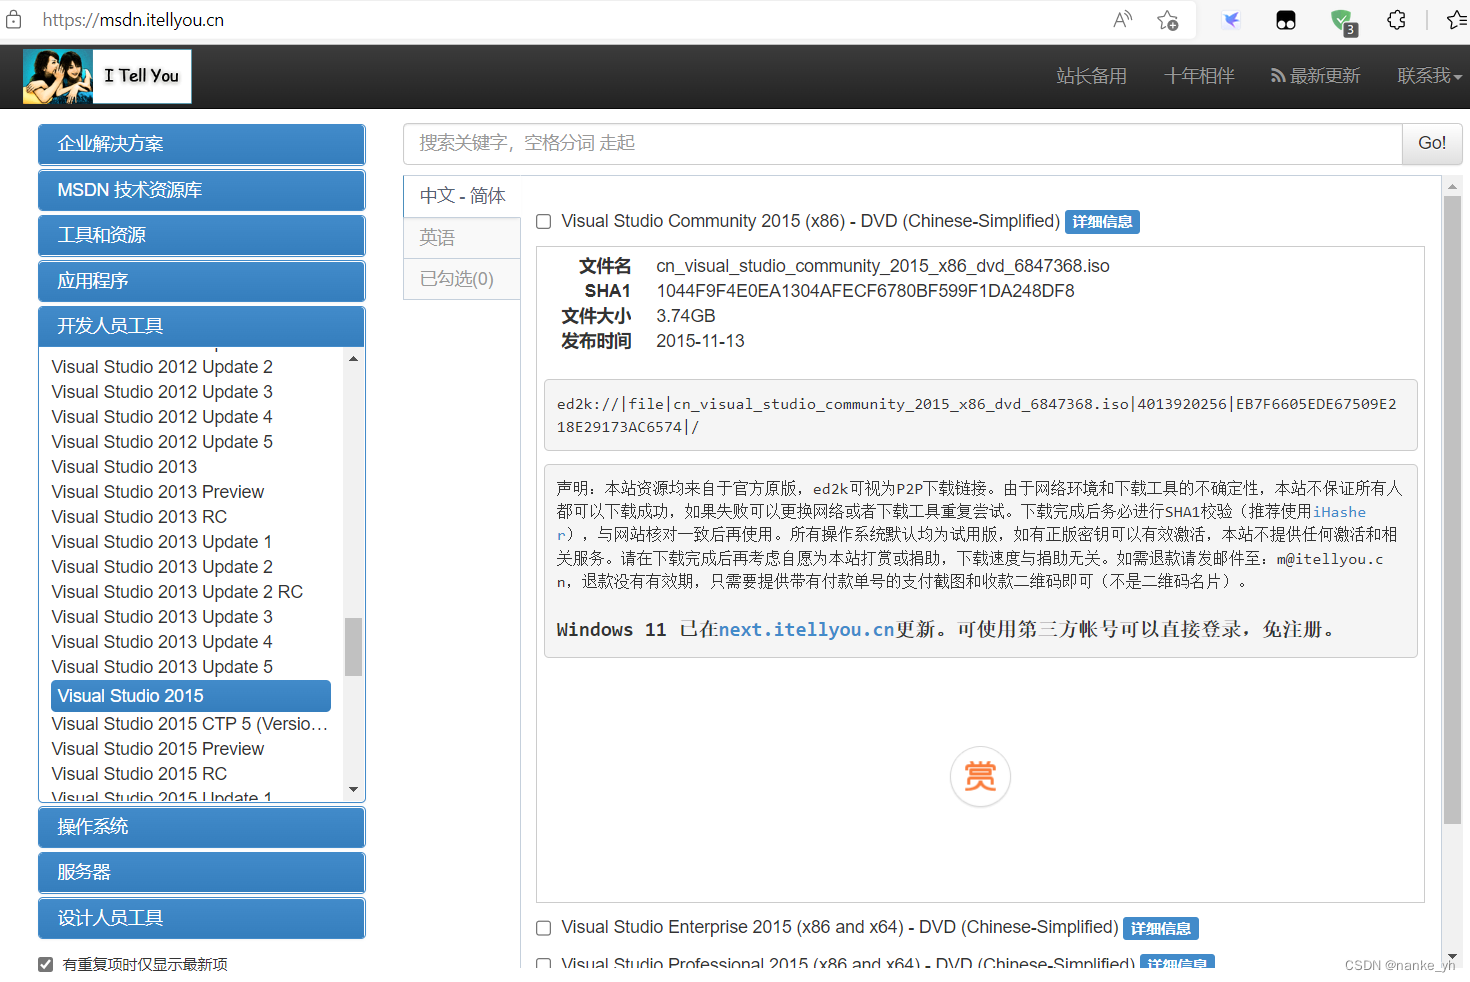Viewport: 1470px width, 982px height.
Task: Select Visual Studio 2013 Update 5
Action: (162, 667)
